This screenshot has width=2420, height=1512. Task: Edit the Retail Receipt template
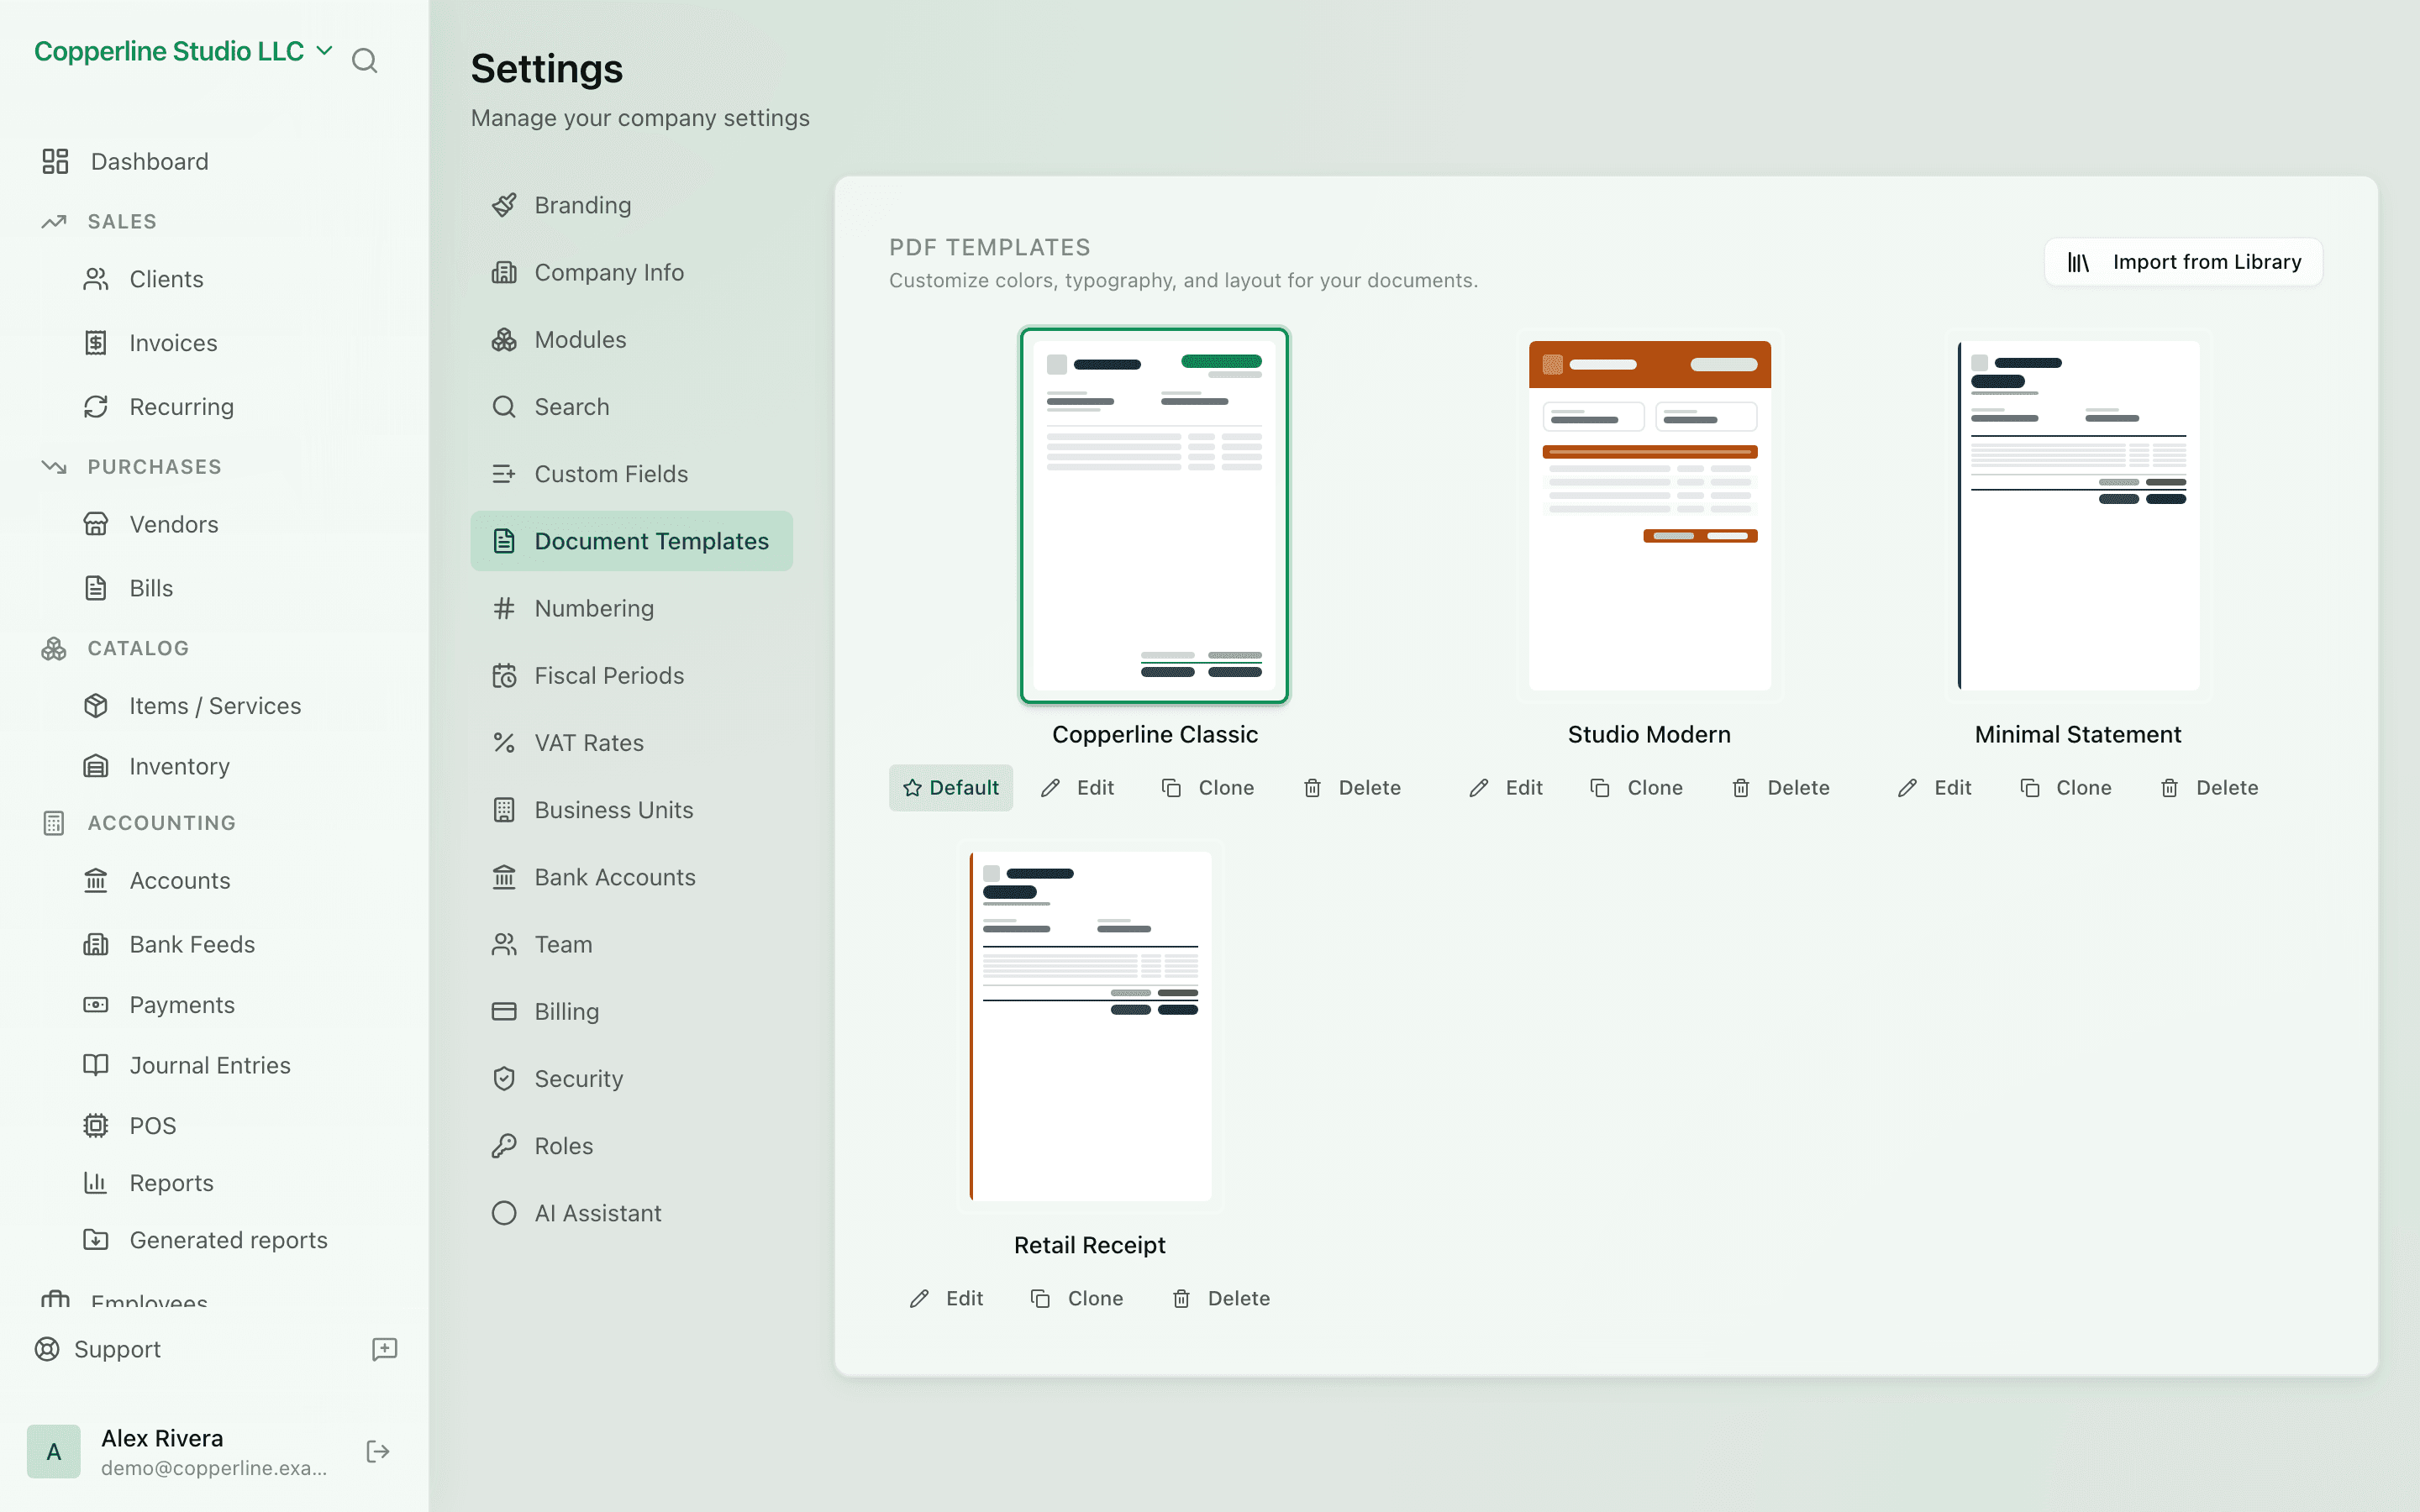tap(946, 1298)
